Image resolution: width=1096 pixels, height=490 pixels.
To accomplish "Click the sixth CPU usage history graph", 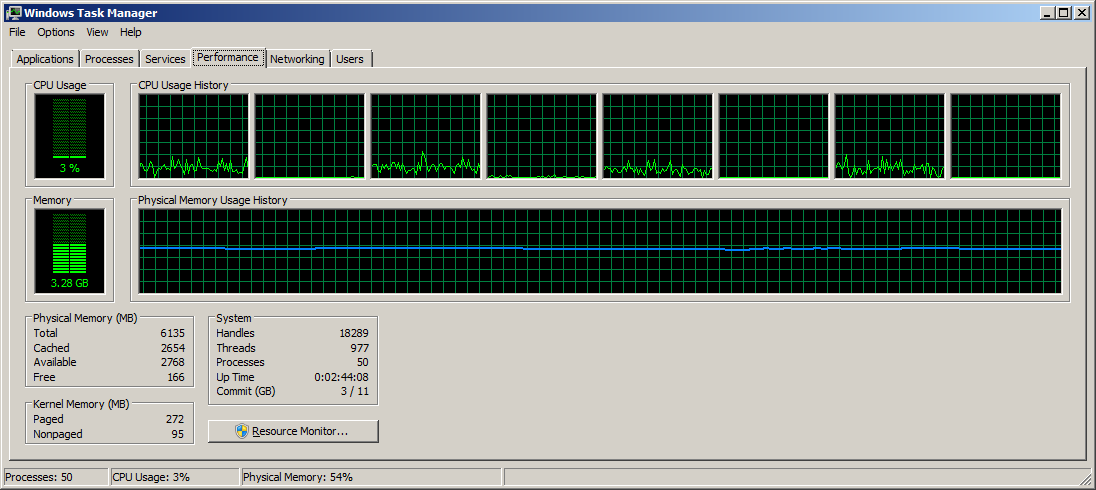I will point(774,136).
